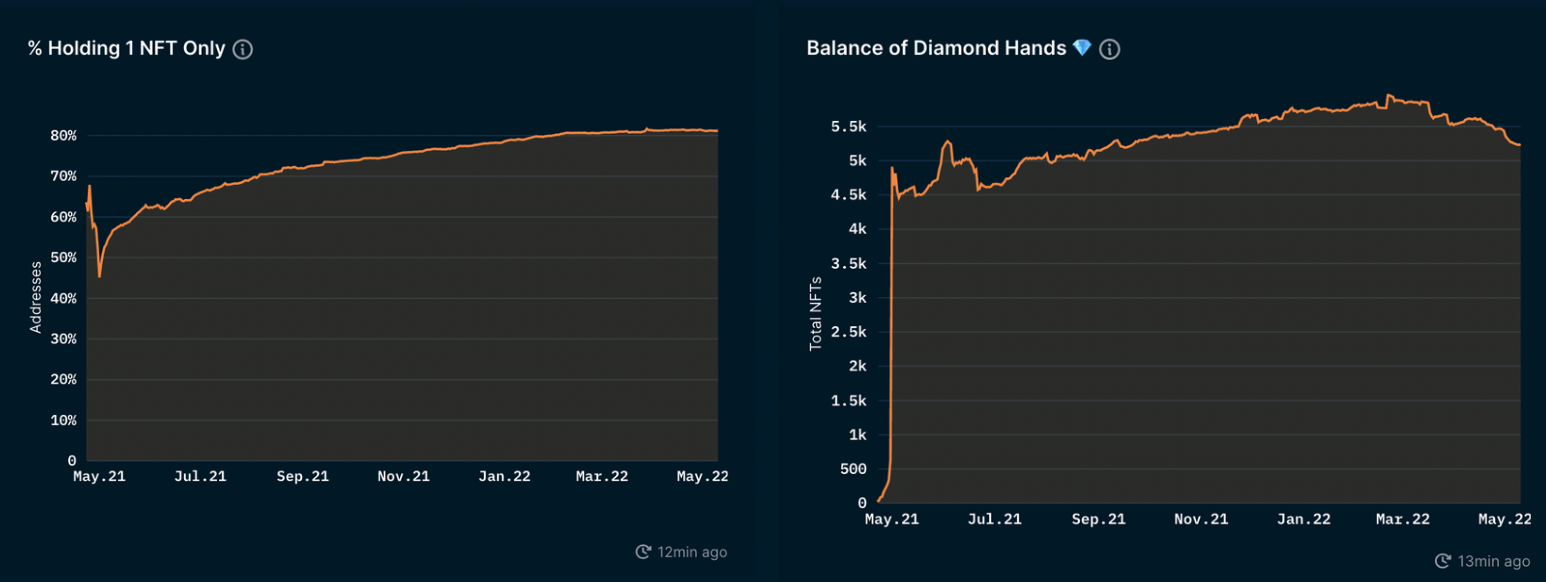Click the diamond emoji in right chart title

coord(1081,48)
